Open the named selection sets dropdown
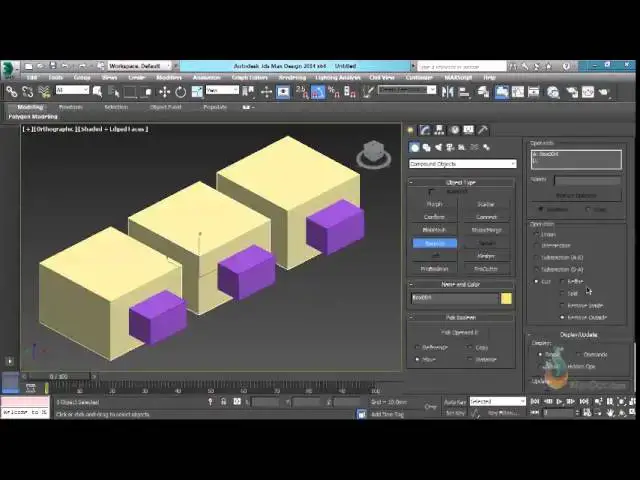The height and width of the screenshot is (480, 640). [407, 89]
